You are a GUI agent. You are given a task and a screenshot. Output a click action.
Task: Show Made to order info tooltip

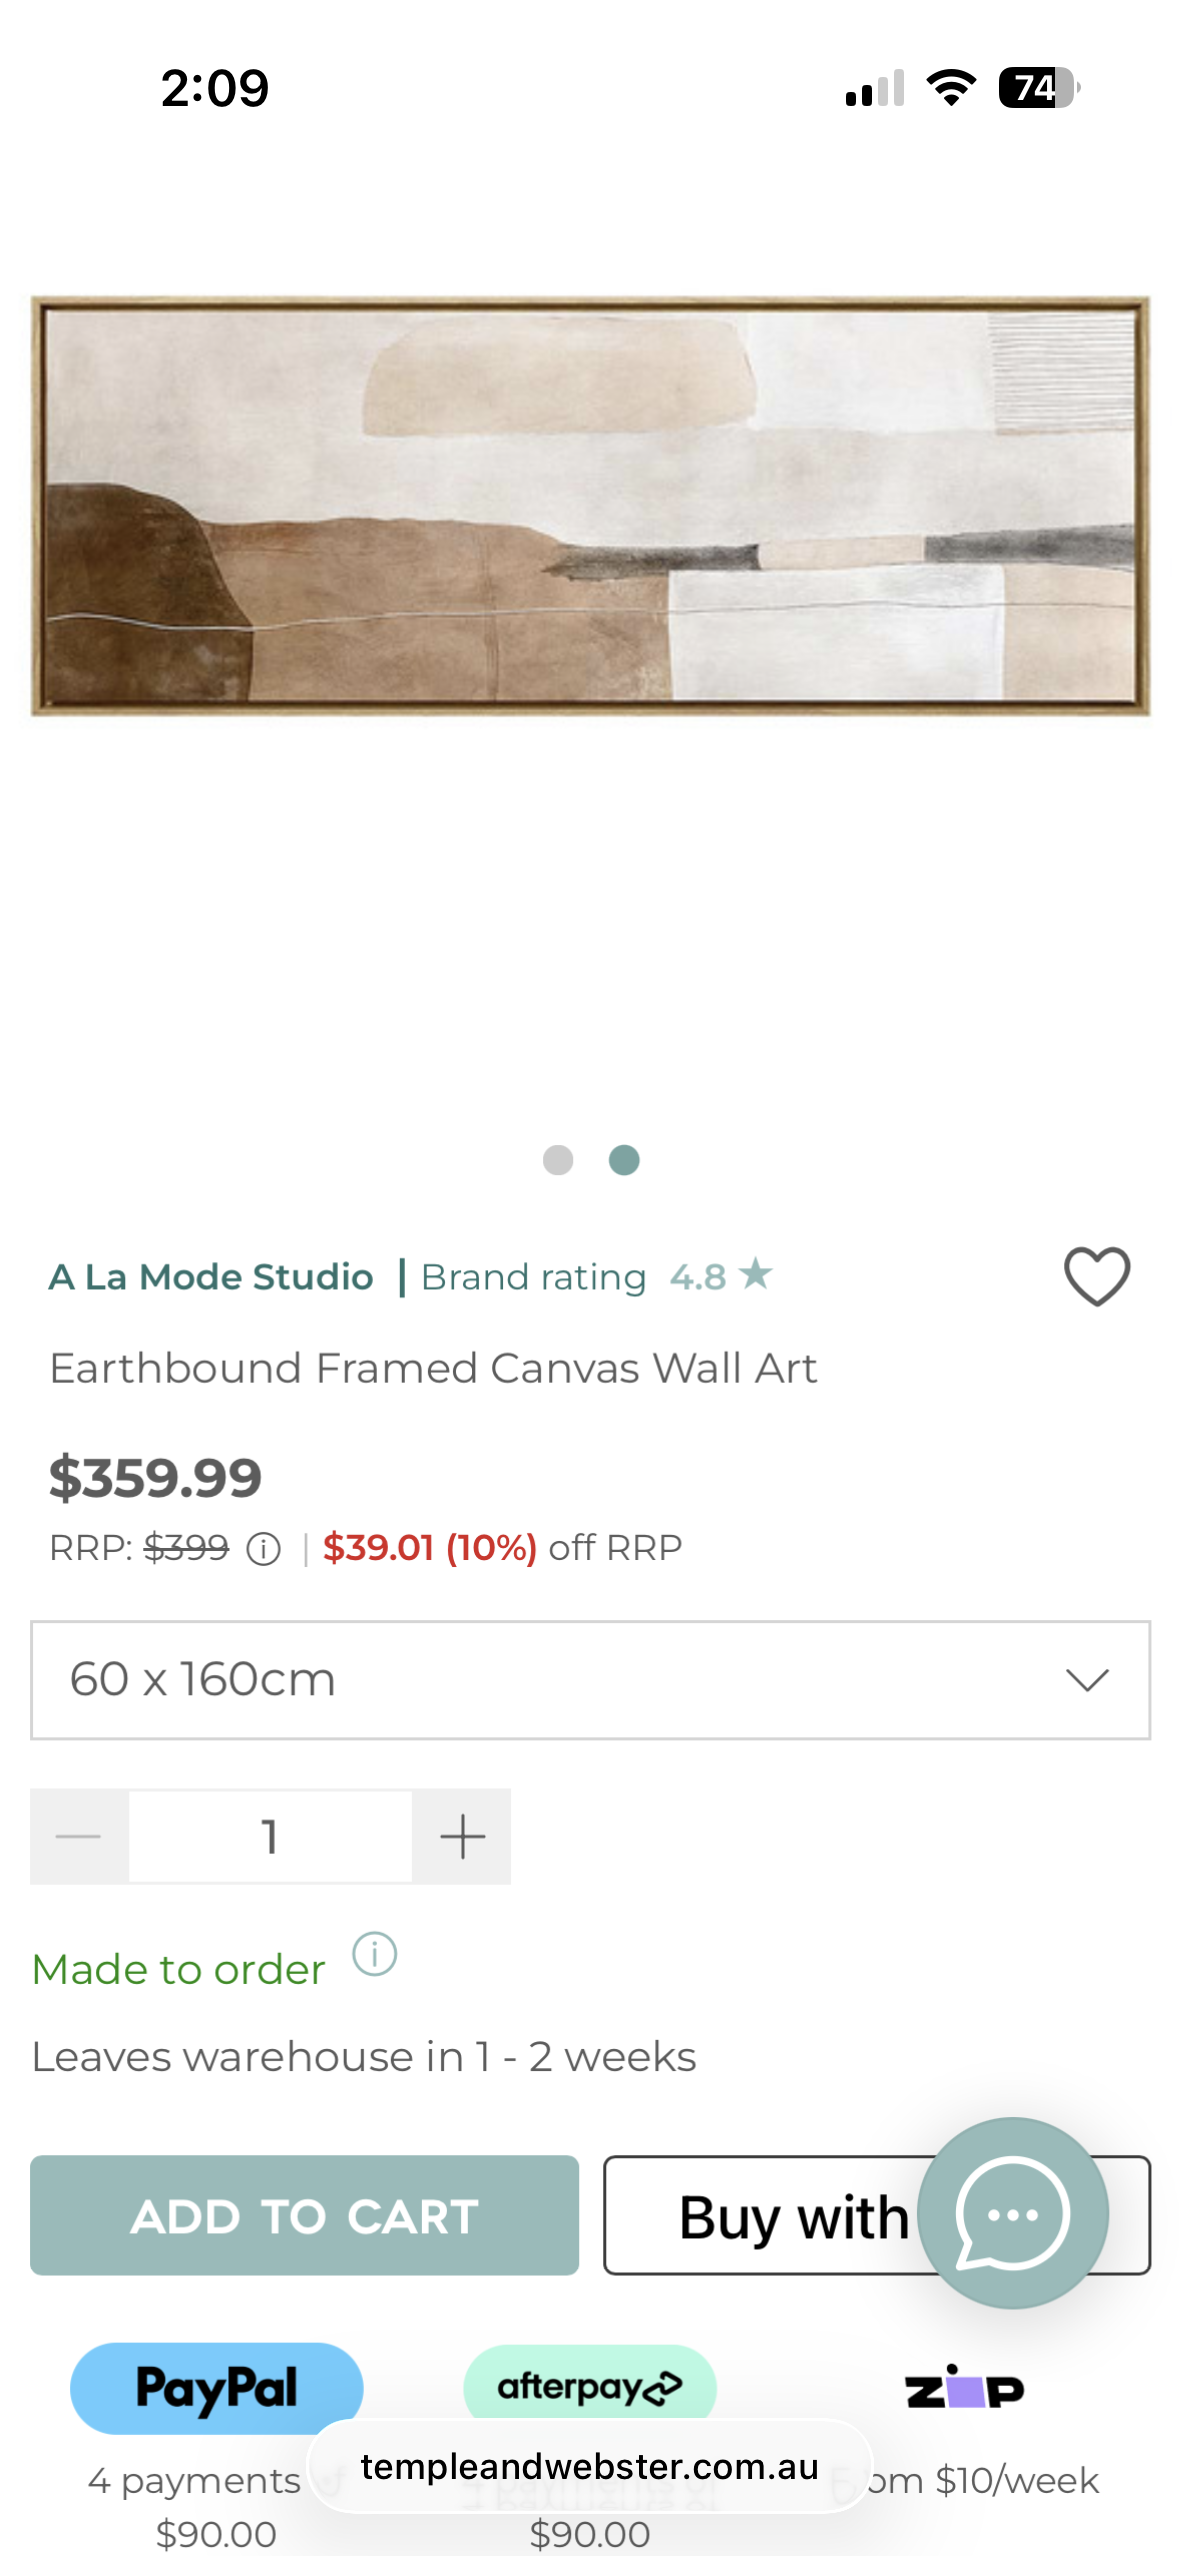coord(375,1953)
